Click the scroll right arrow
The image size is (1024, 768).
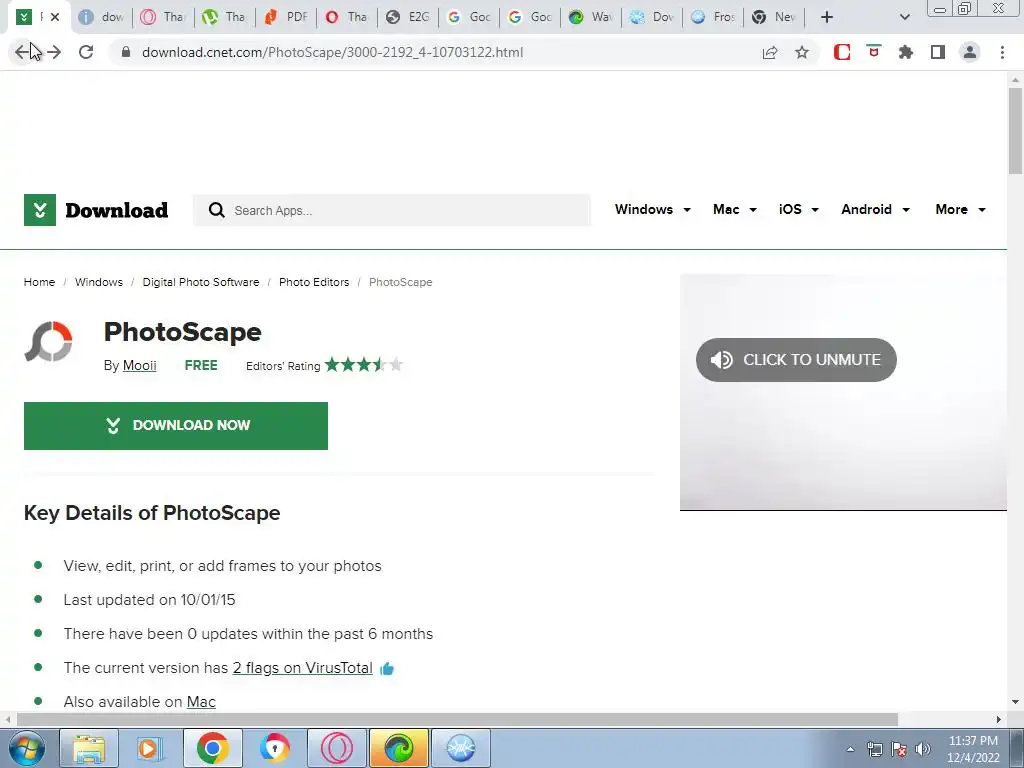pos(999,720)
